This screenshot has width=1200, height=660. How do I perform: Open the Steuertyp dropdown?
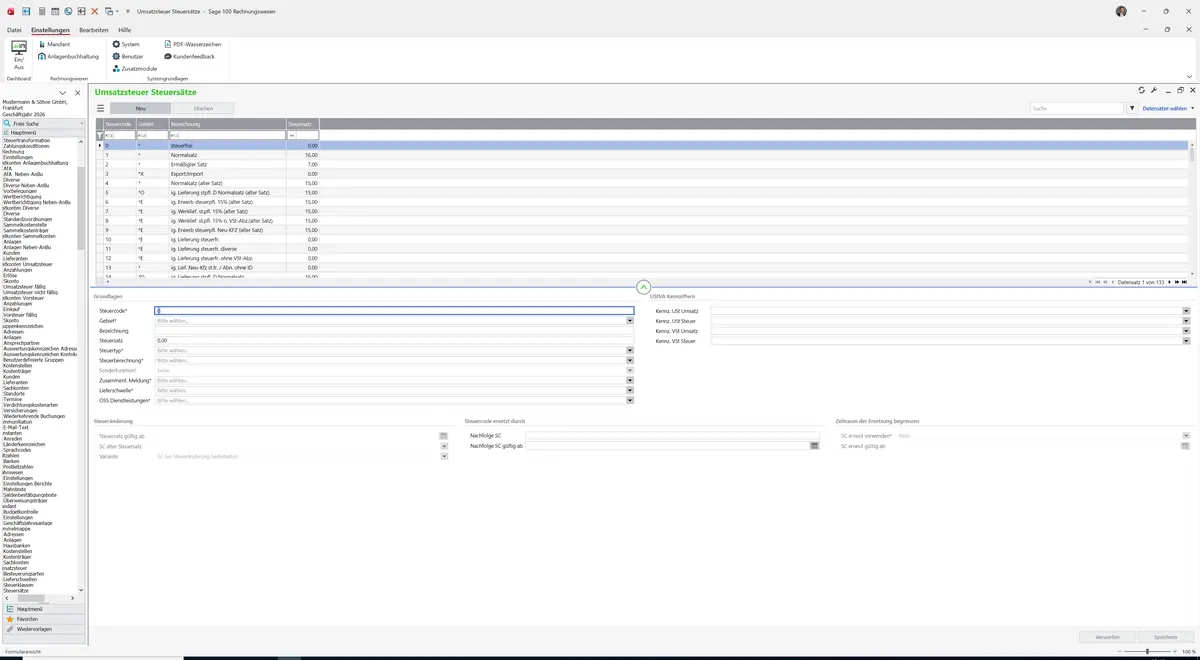630,351
